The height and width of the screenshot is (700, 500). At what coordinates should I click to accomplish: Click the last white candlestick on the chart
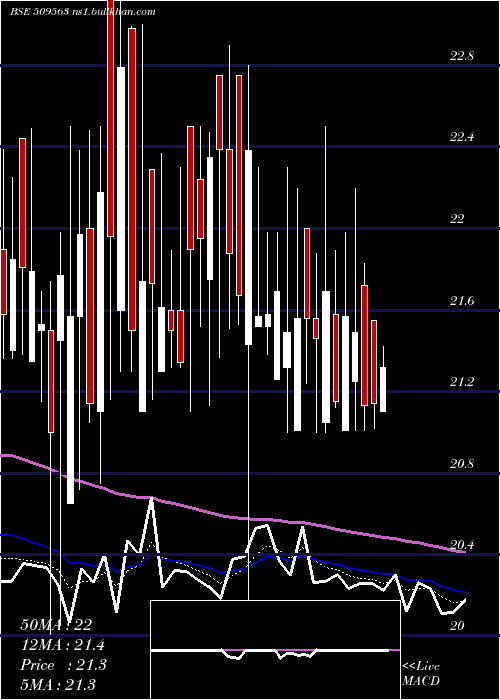coord(383,389)
